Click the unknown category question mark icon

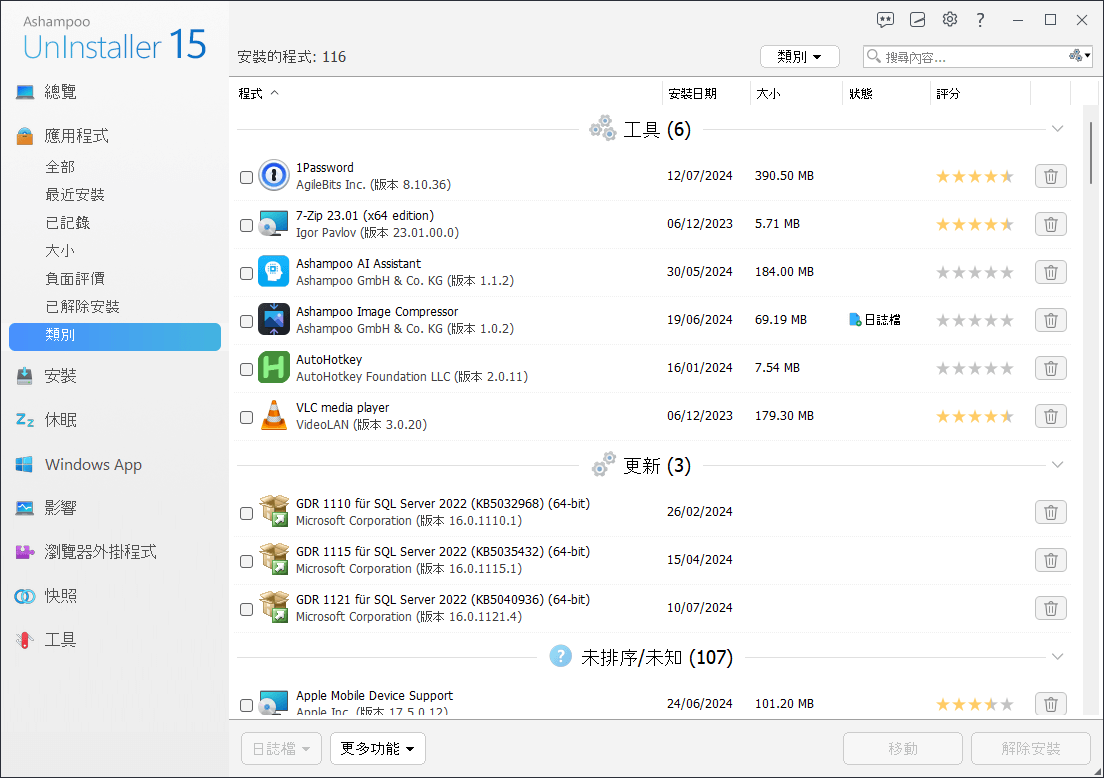[560, 656]
